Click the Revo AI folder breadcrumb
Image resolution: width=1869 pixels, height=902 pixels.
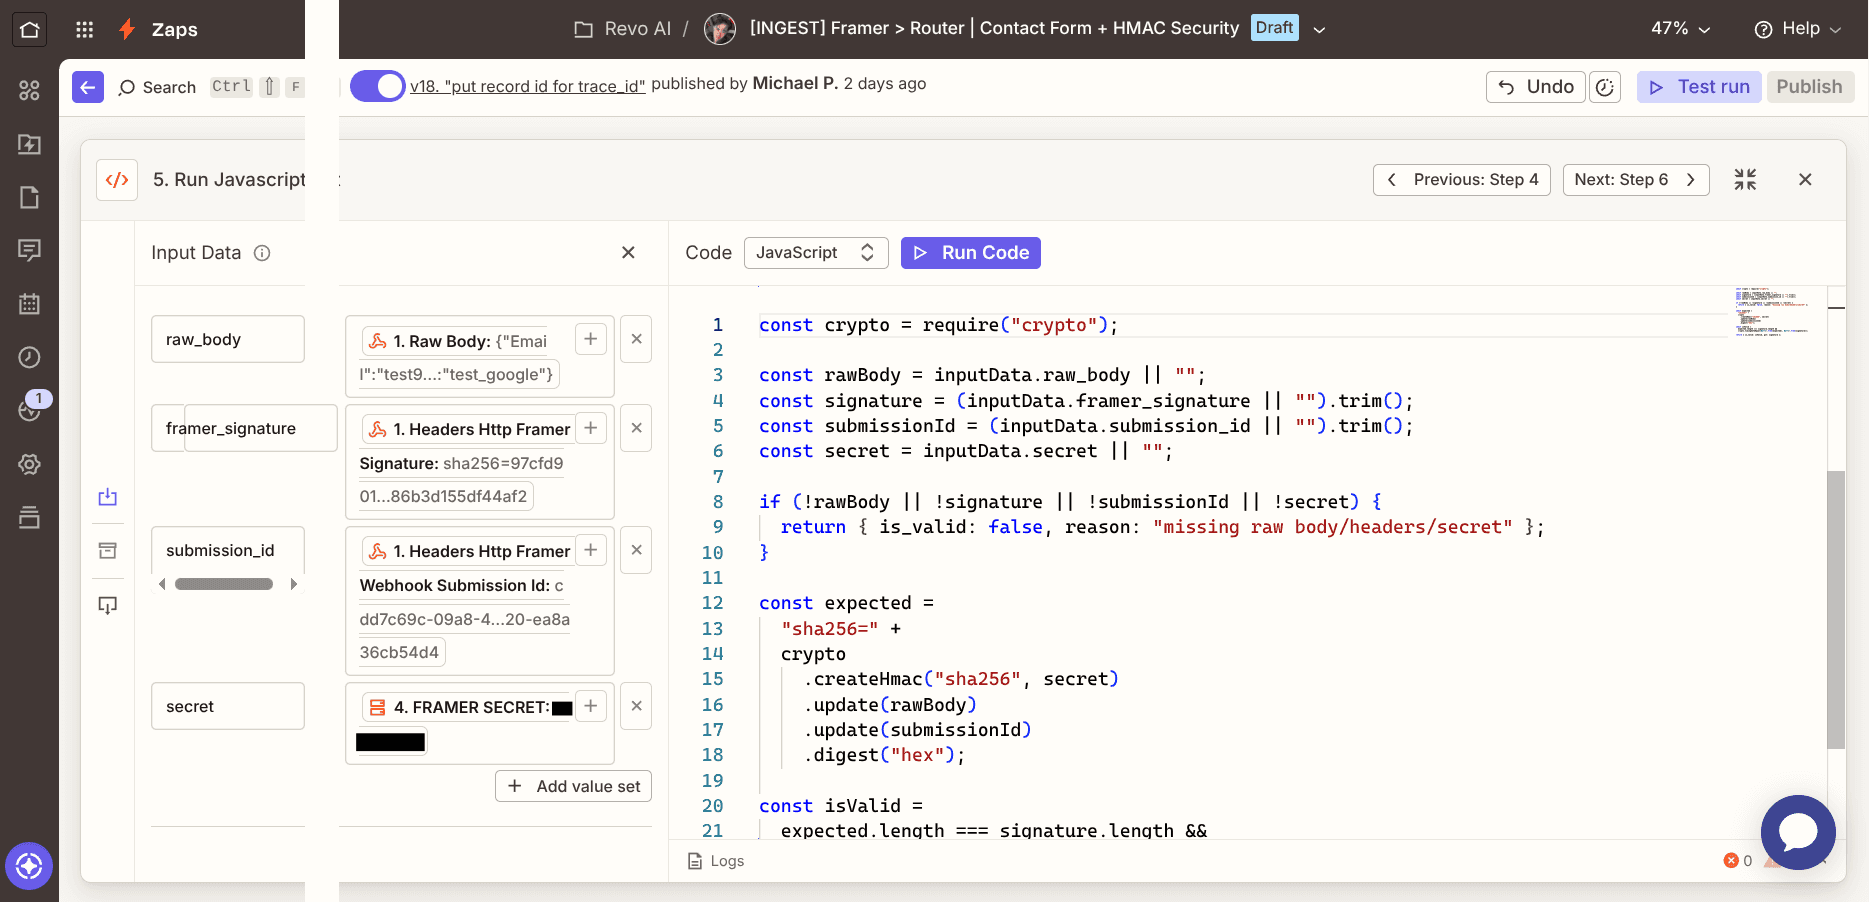(x=623, y=29)
